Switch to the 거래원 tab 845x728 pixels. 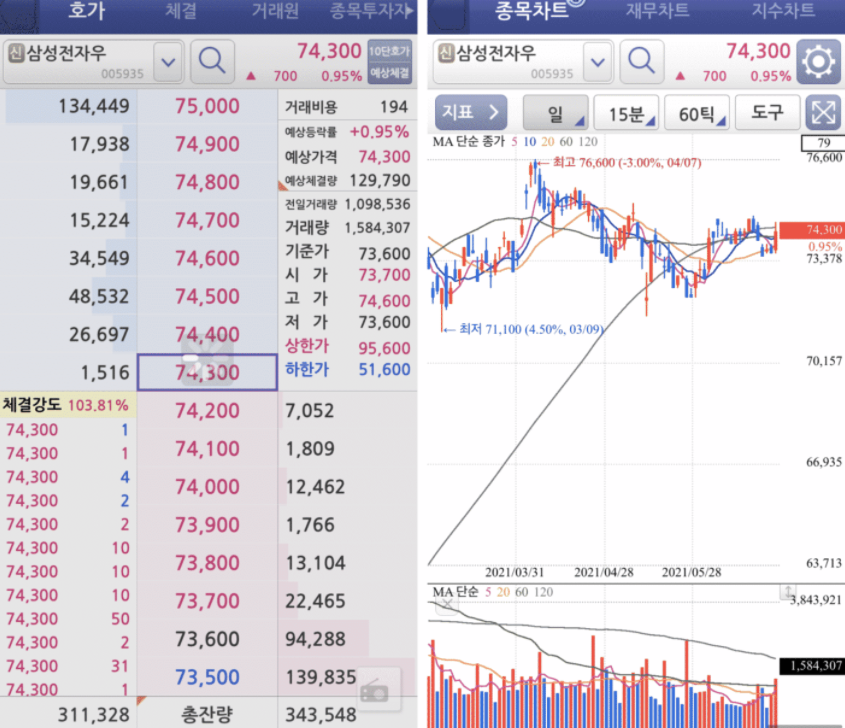point(275,11)
